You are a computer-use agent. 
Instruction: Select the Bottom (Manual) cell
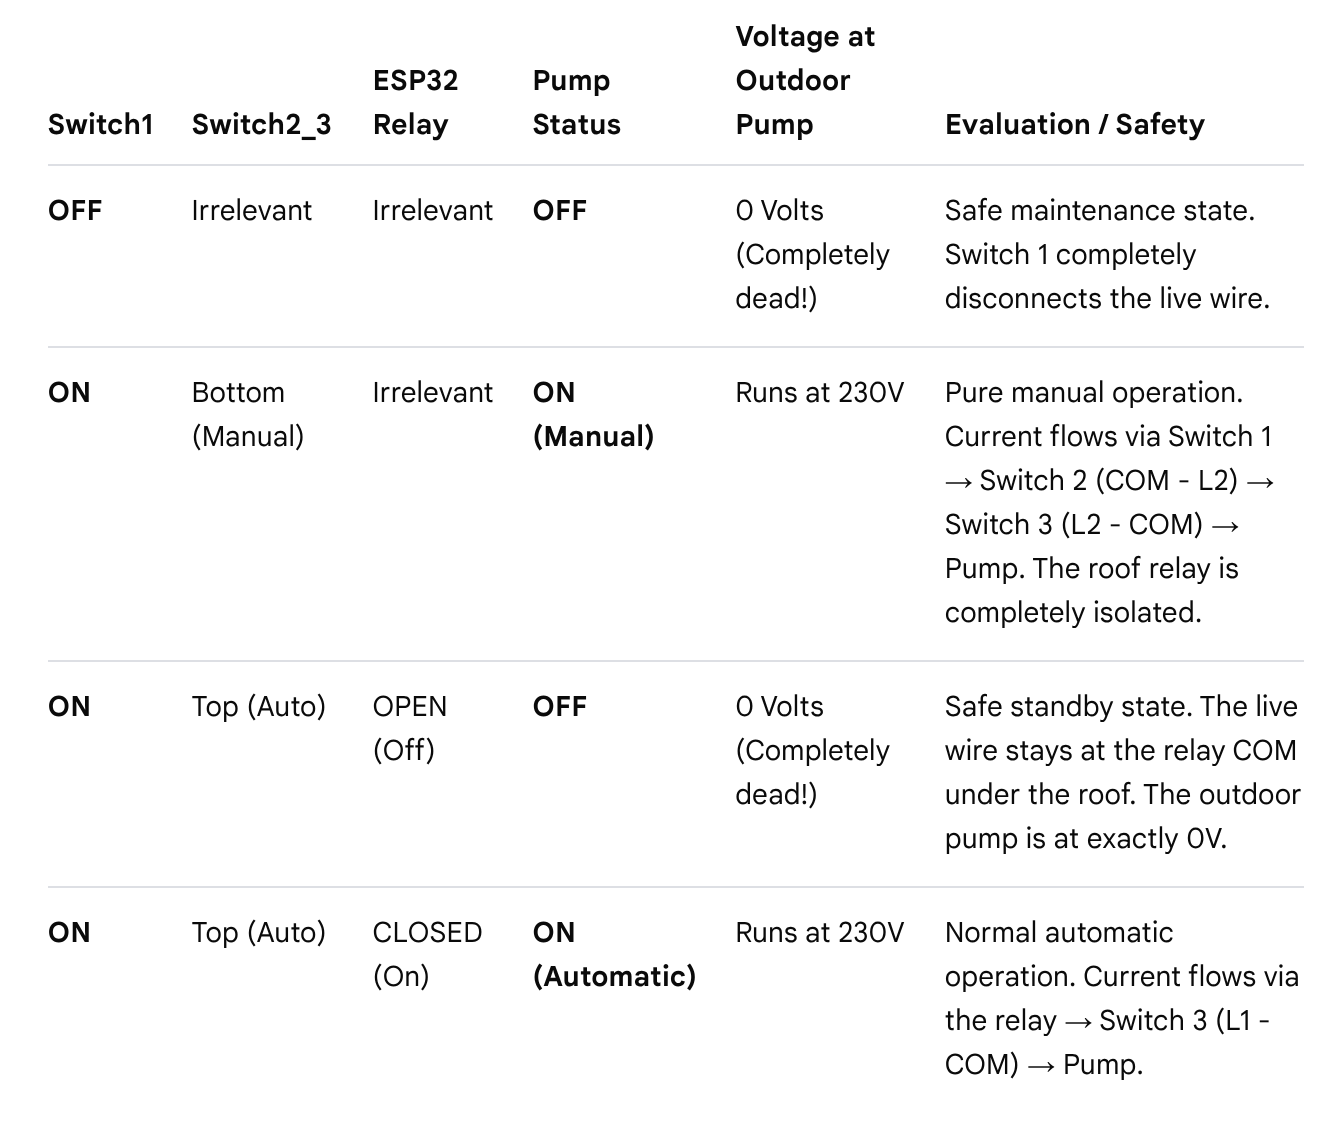[x=248, y=415]
